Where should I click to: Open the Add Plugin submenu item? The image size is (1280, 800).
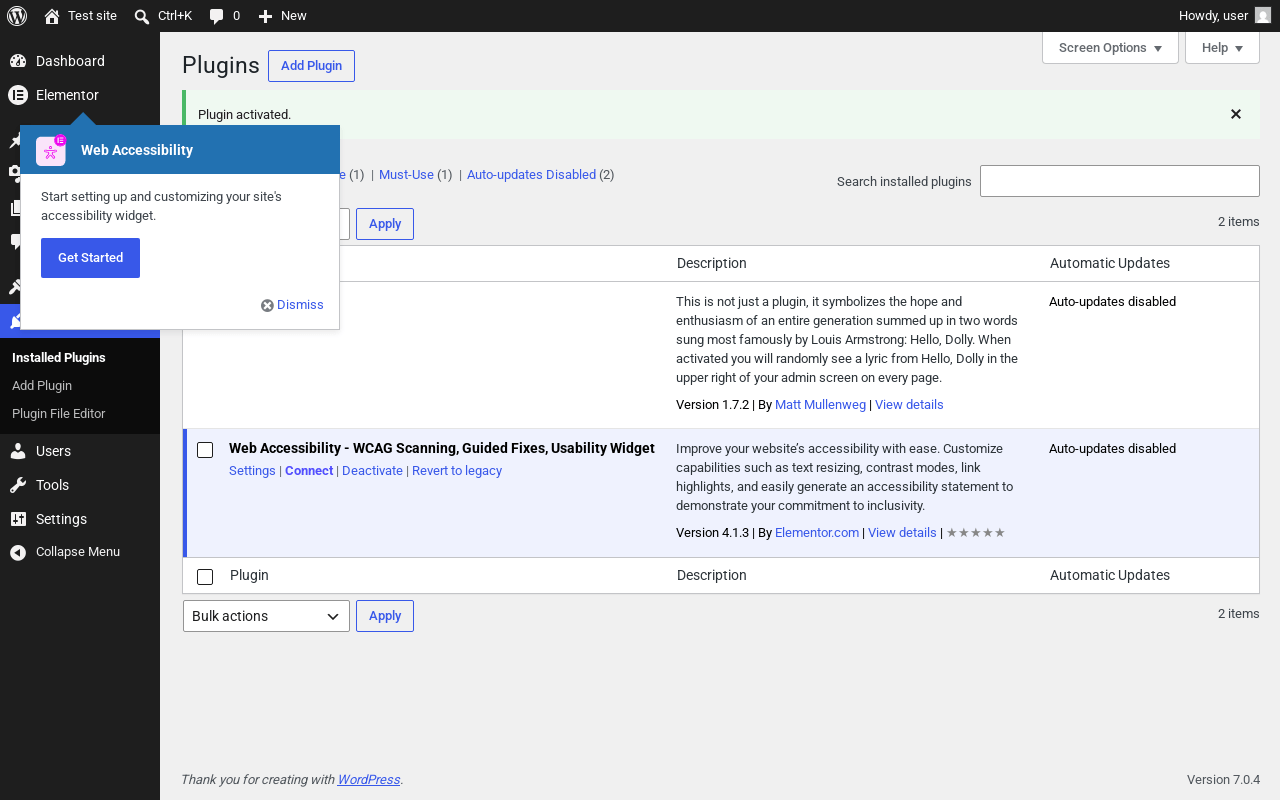tap(42, 385)
